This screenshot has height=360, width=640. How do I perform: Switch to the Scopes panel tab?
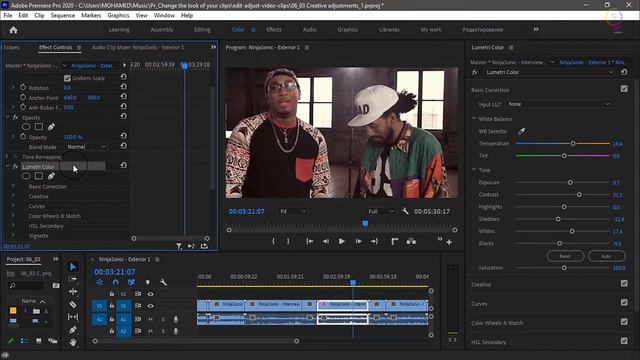click(11, 47)
